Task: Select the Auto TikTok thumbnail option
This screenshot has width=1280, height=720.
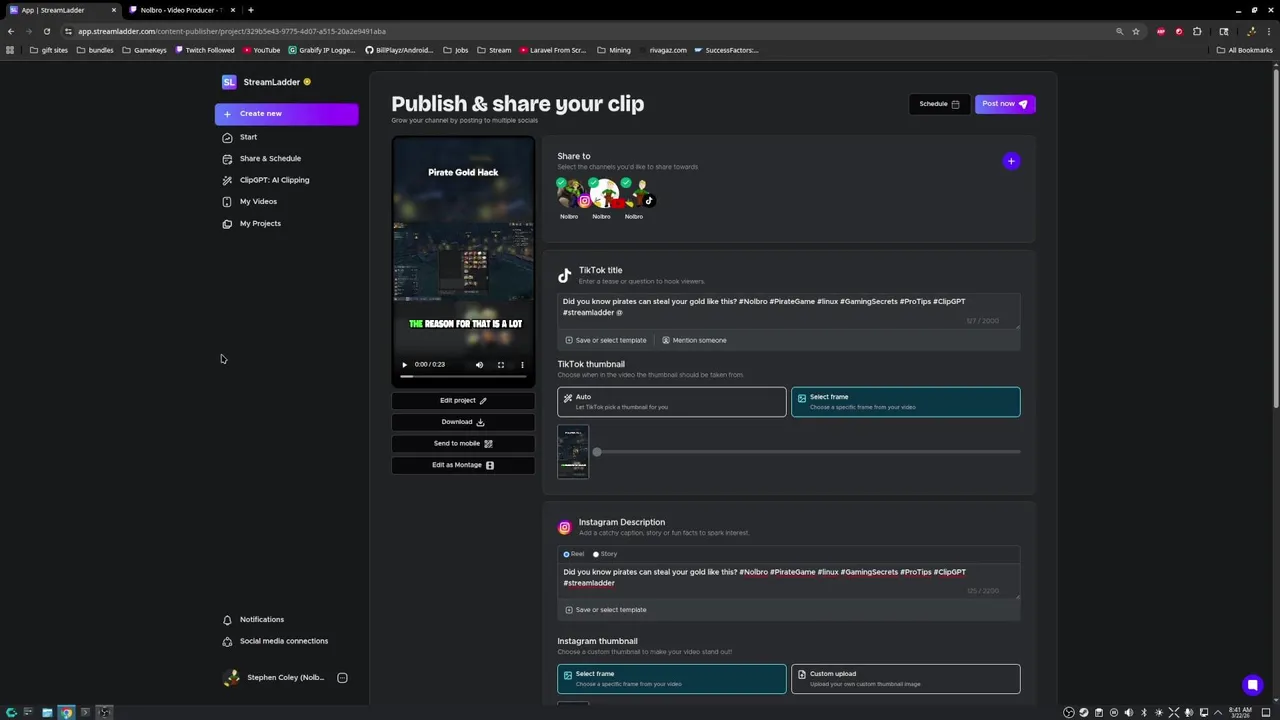Action: tap(672, 402)
